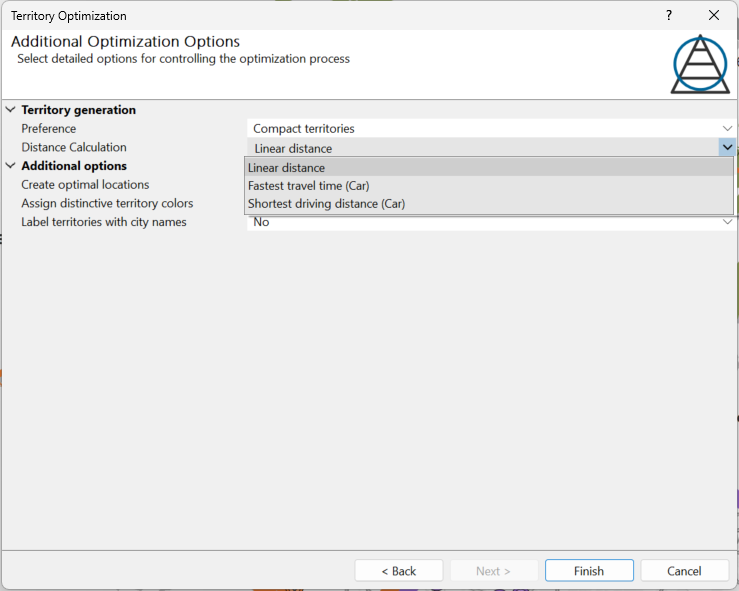Collapse the Territory generation section chevron
This screenshot has width=739, height=591.
11,110
